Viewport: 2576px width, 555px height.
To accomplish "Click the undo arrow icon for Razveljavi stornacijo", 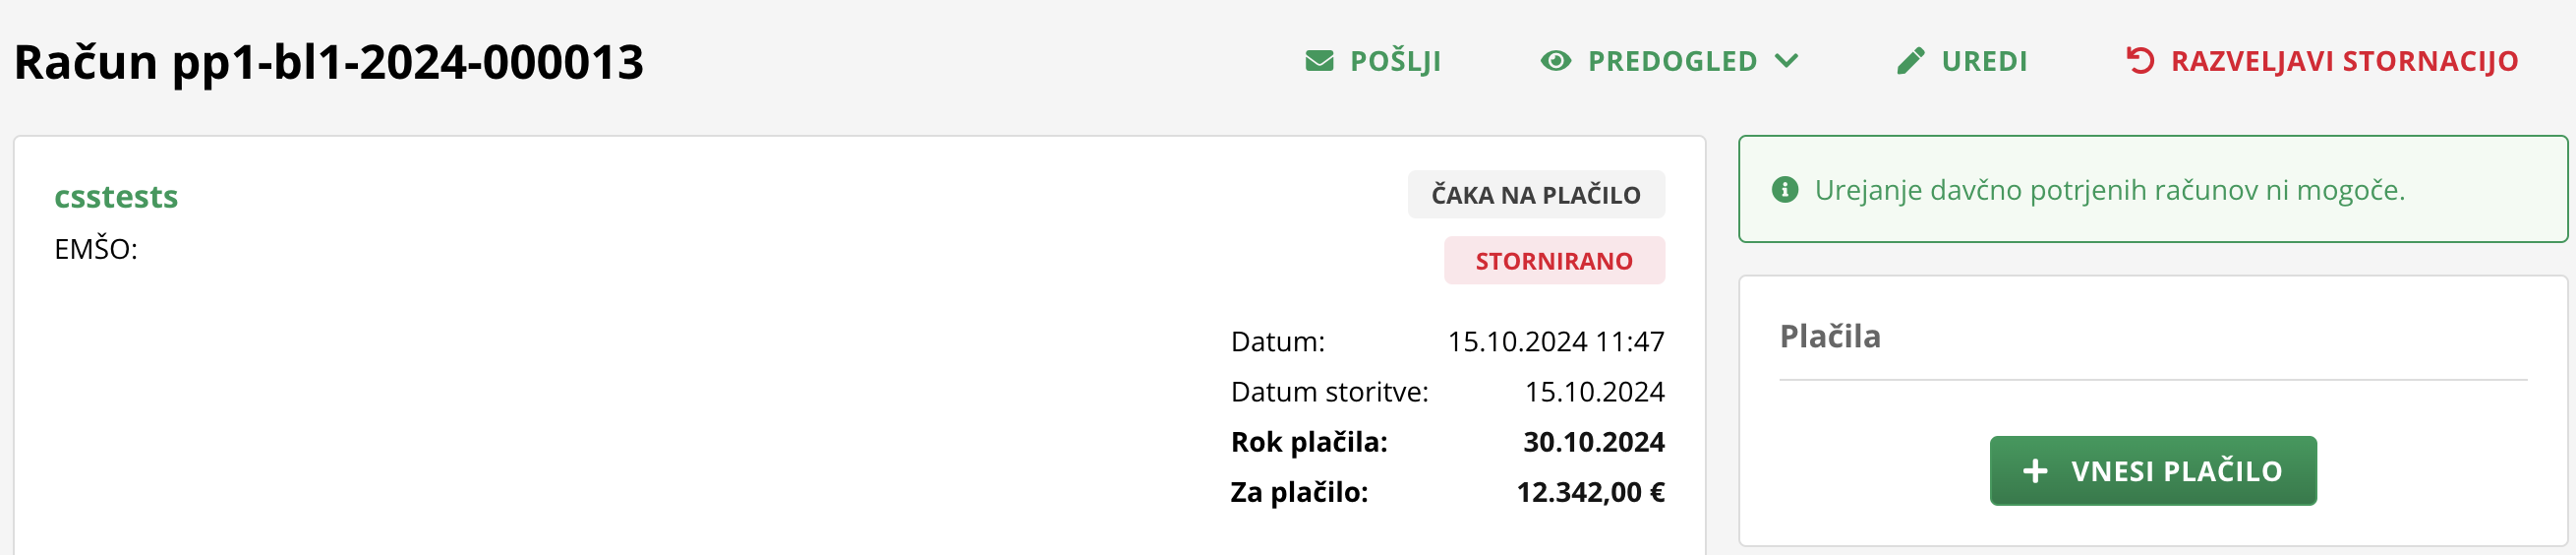I will (2139, 61).
